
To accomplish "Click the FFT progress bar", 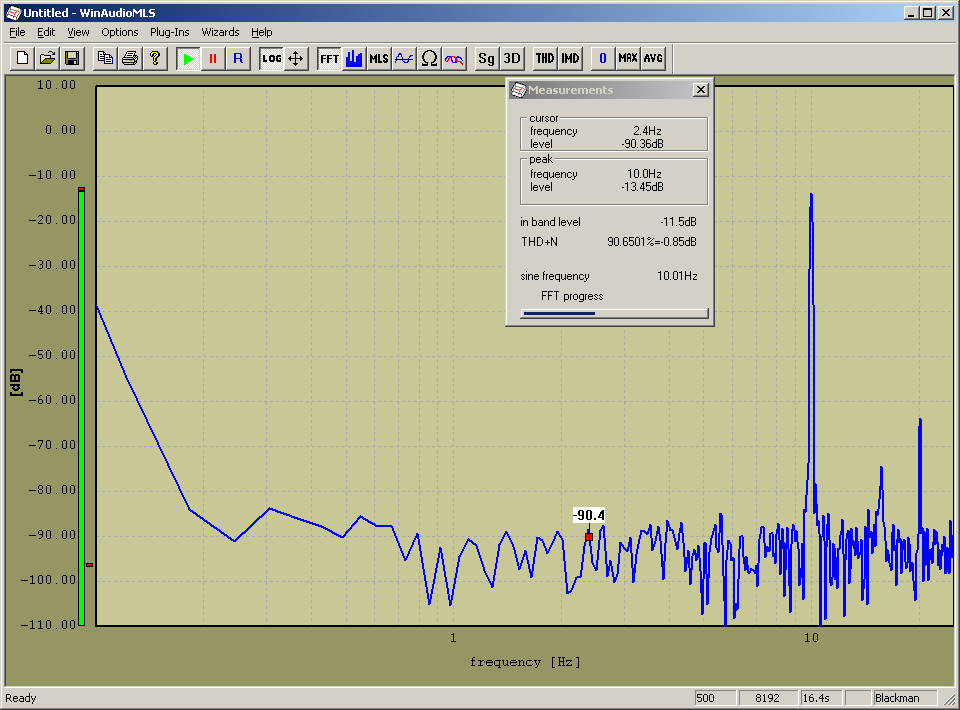I will coord(614,313).
